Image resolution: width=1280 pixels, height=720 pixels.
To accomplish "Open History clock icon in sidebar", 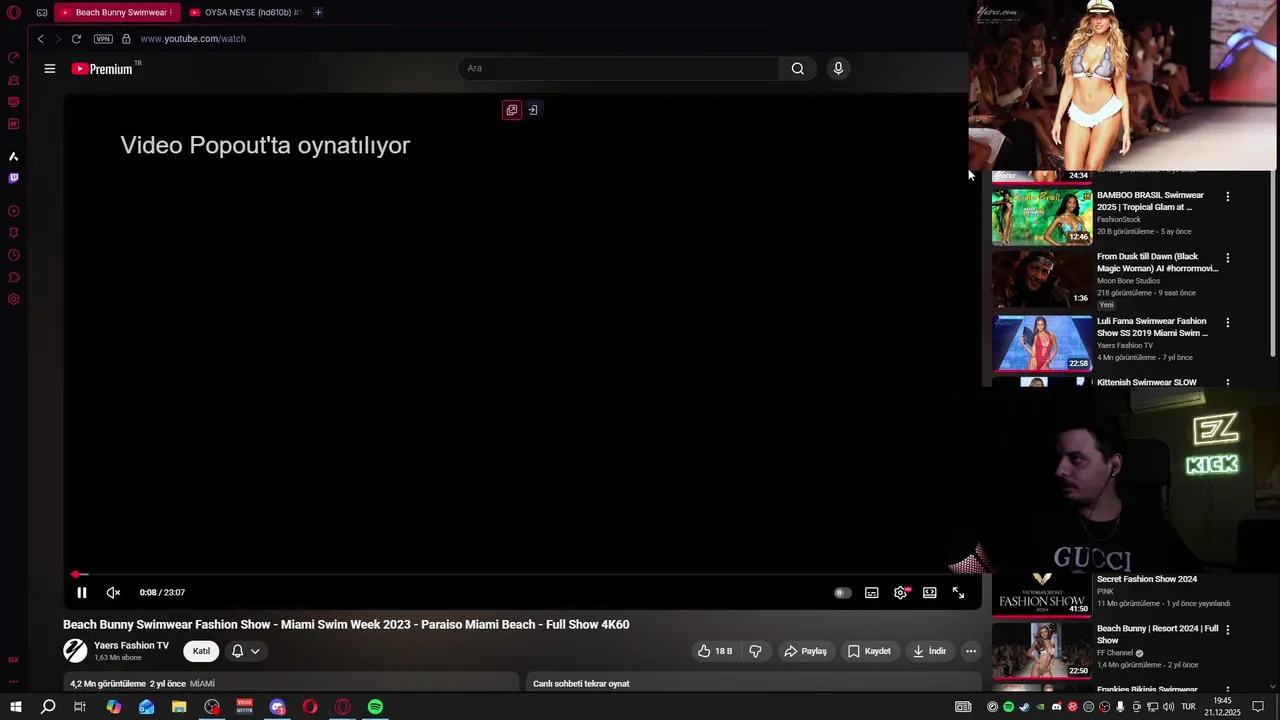I will point(13,255).
